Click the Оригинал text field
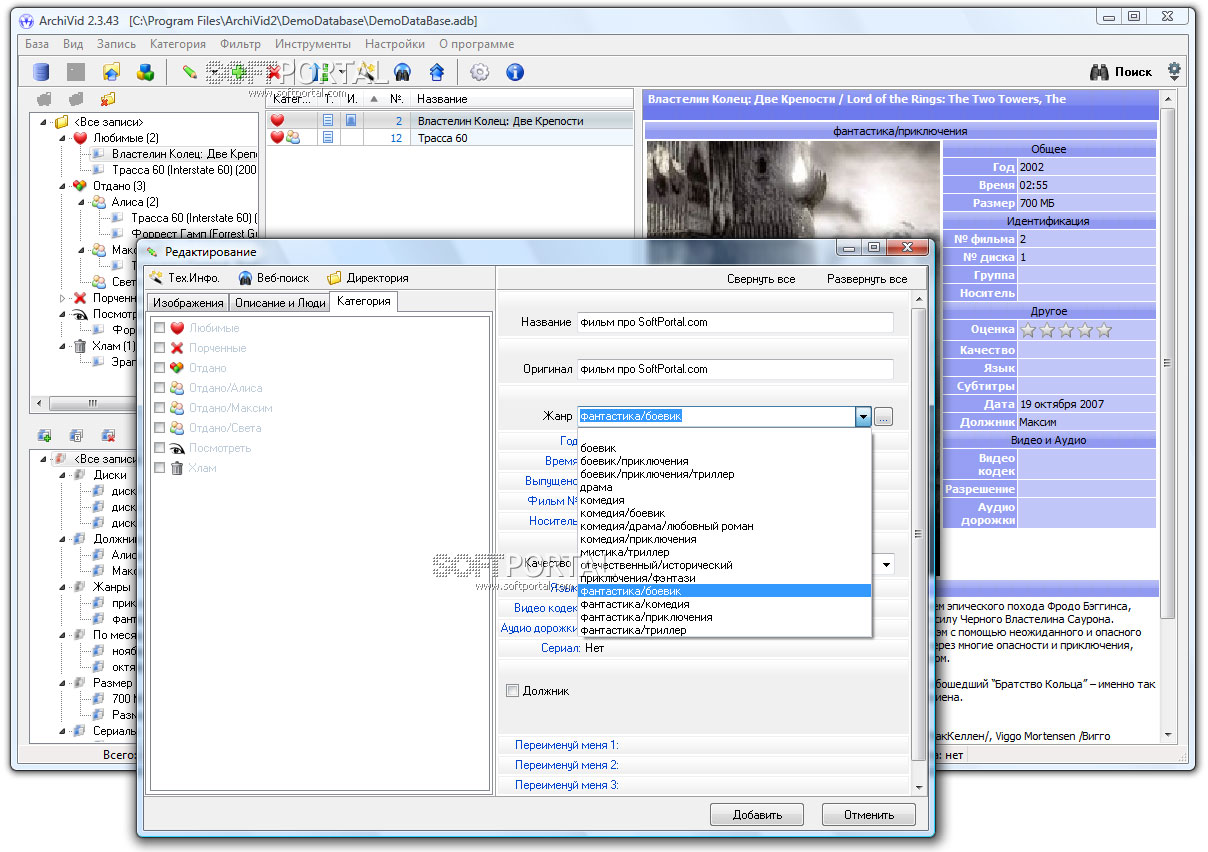1208x852 pixels. pyautogui.click(x=735, y=369)
